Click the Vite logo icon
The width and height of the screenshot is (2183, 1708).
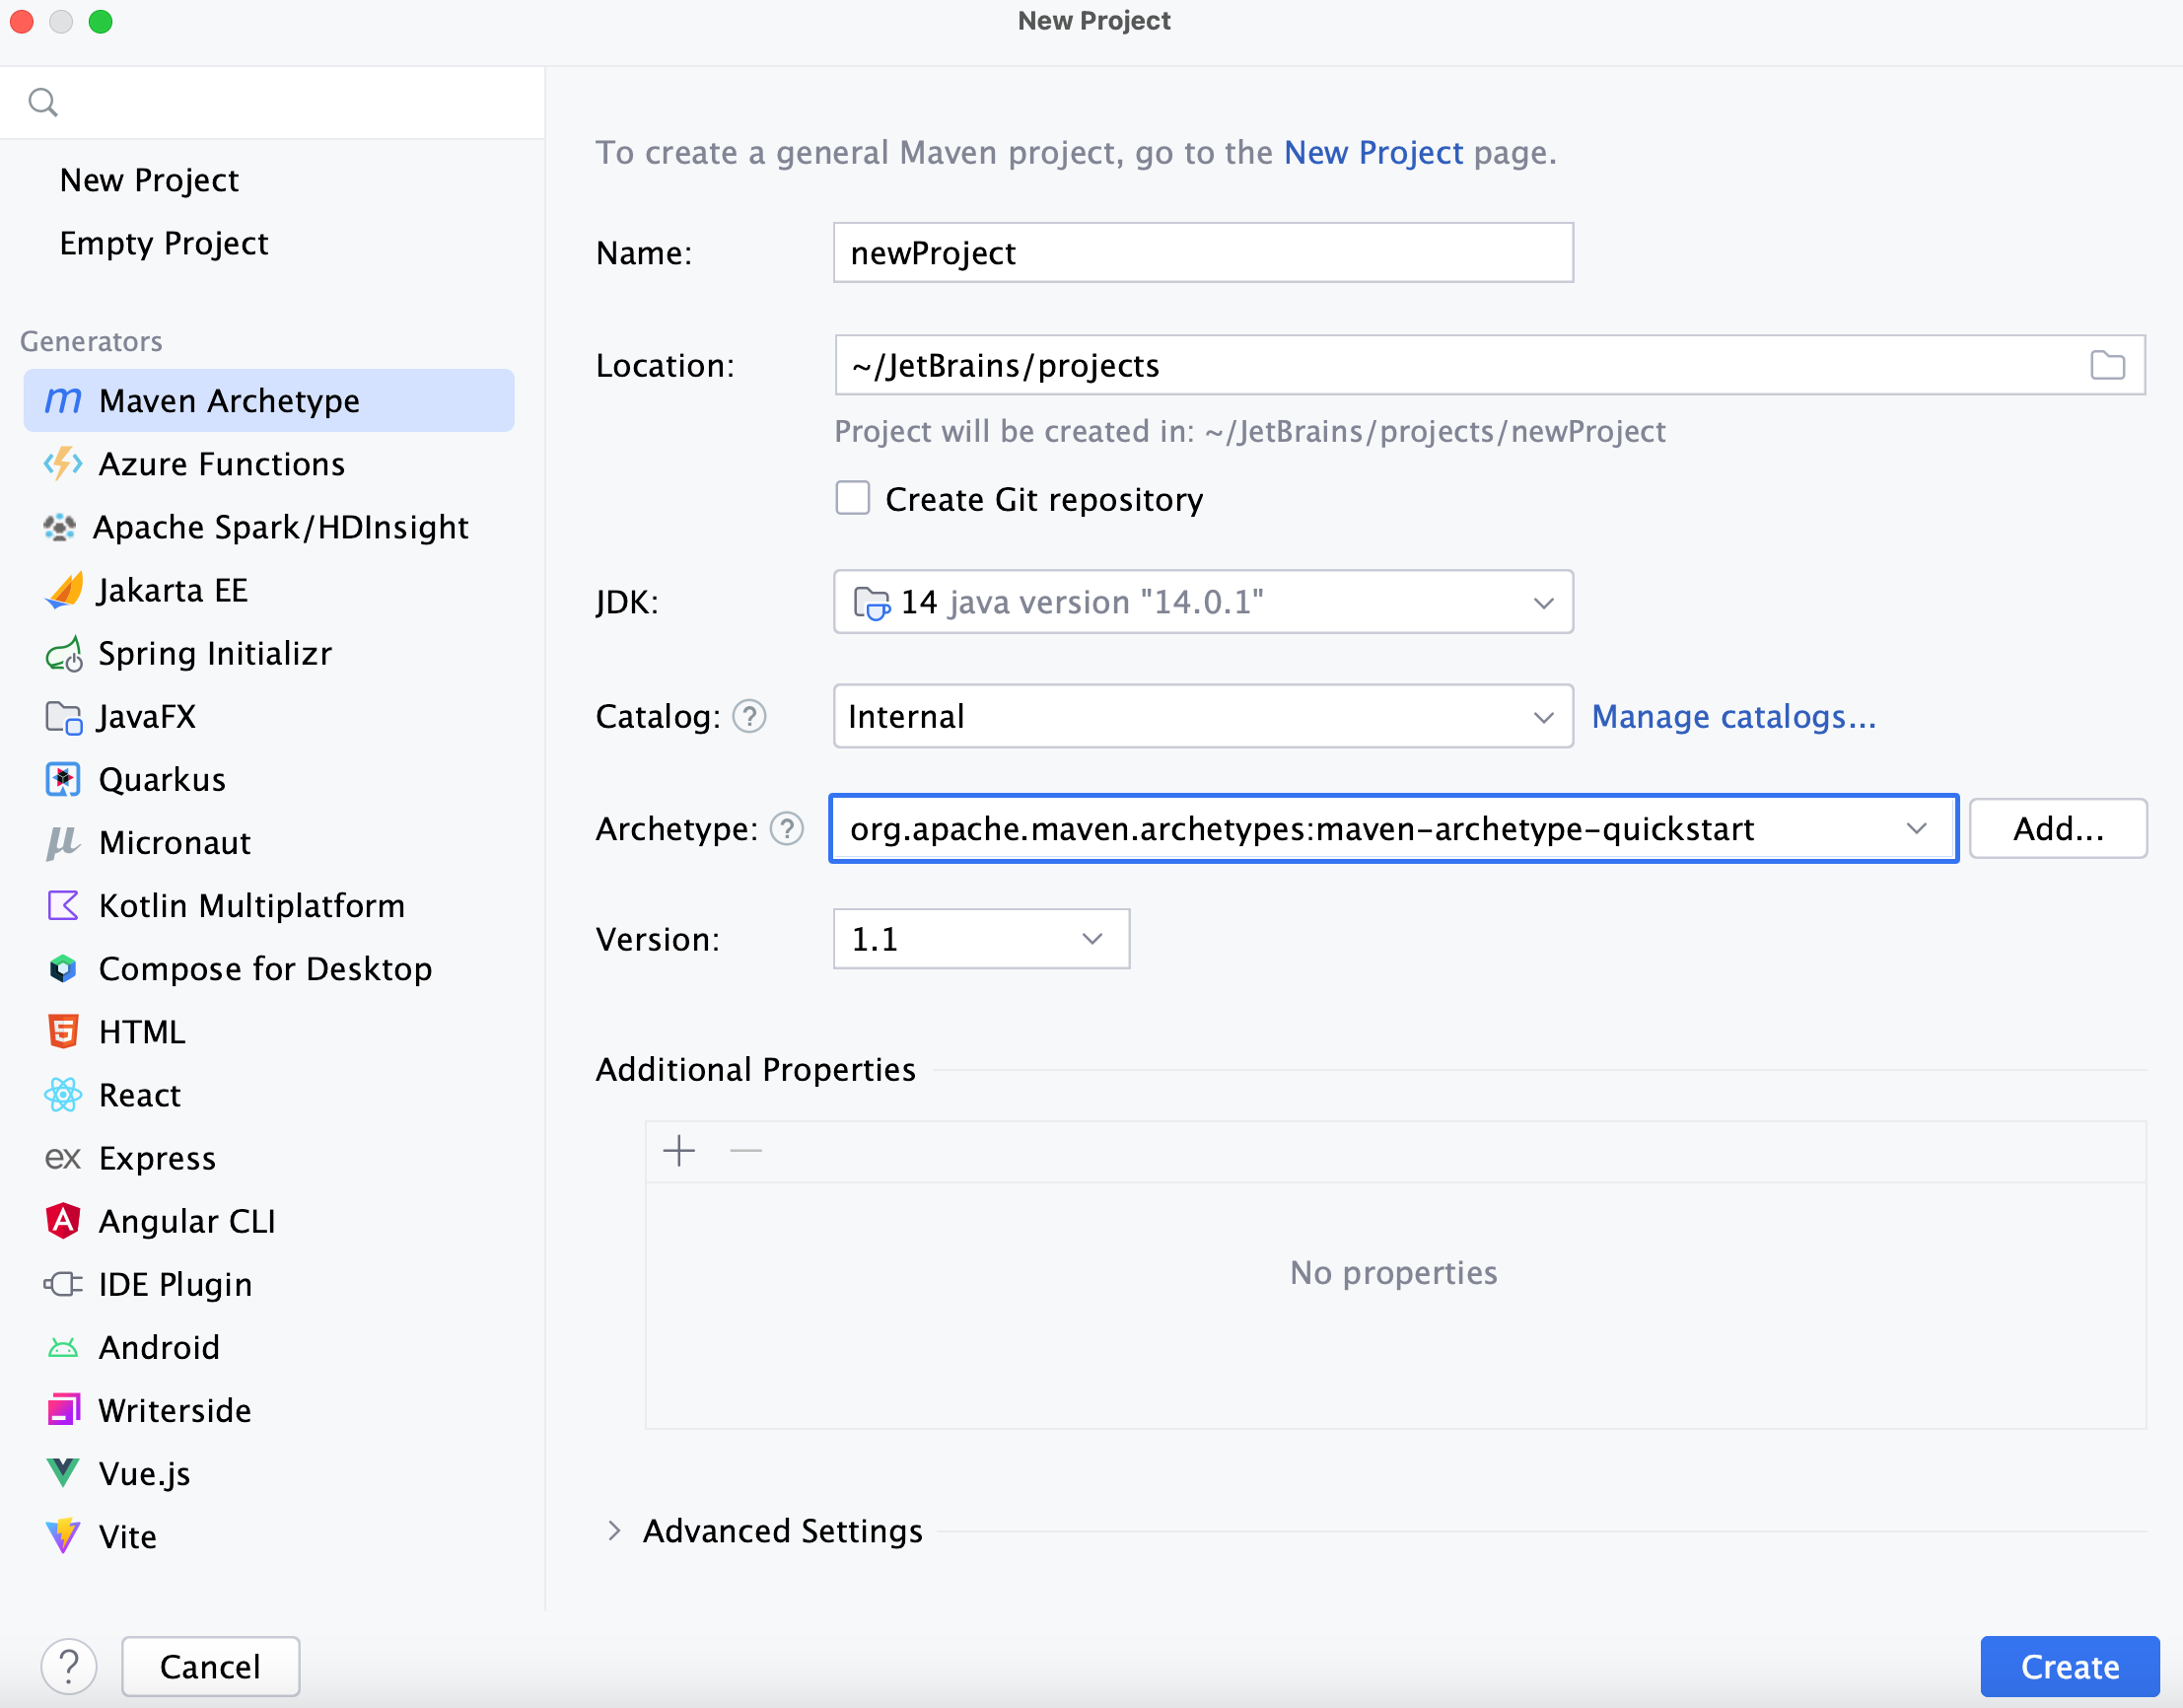point(63,1536)
